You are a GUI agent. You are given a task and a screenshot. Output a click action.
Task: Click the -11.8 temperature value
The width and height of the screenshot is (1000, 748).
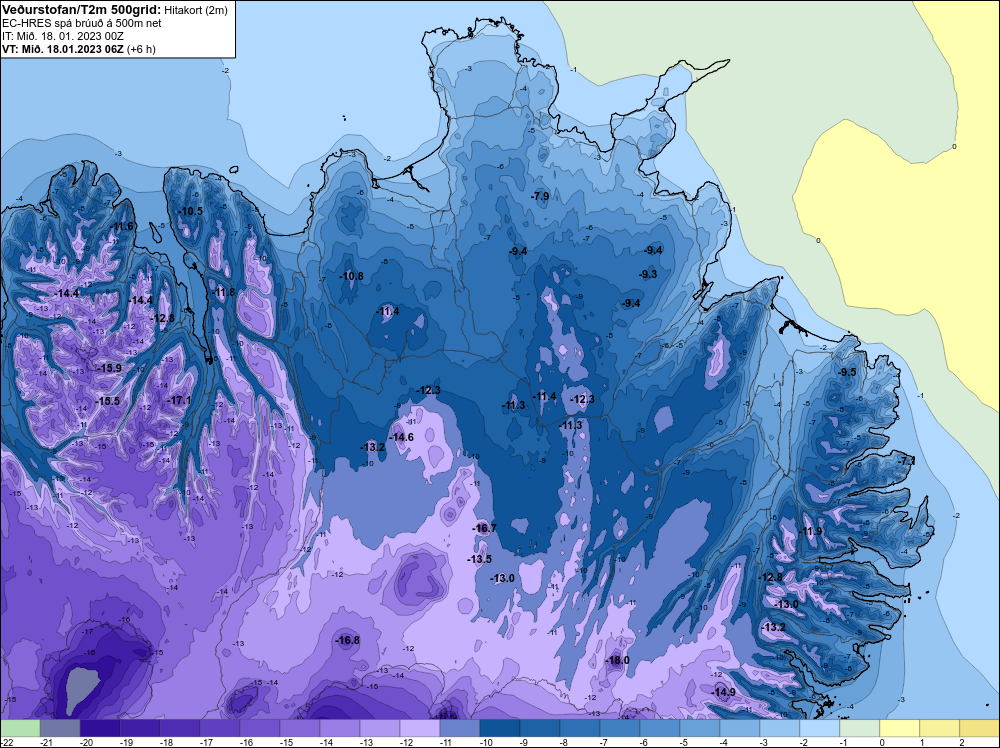tap(223, 293)
